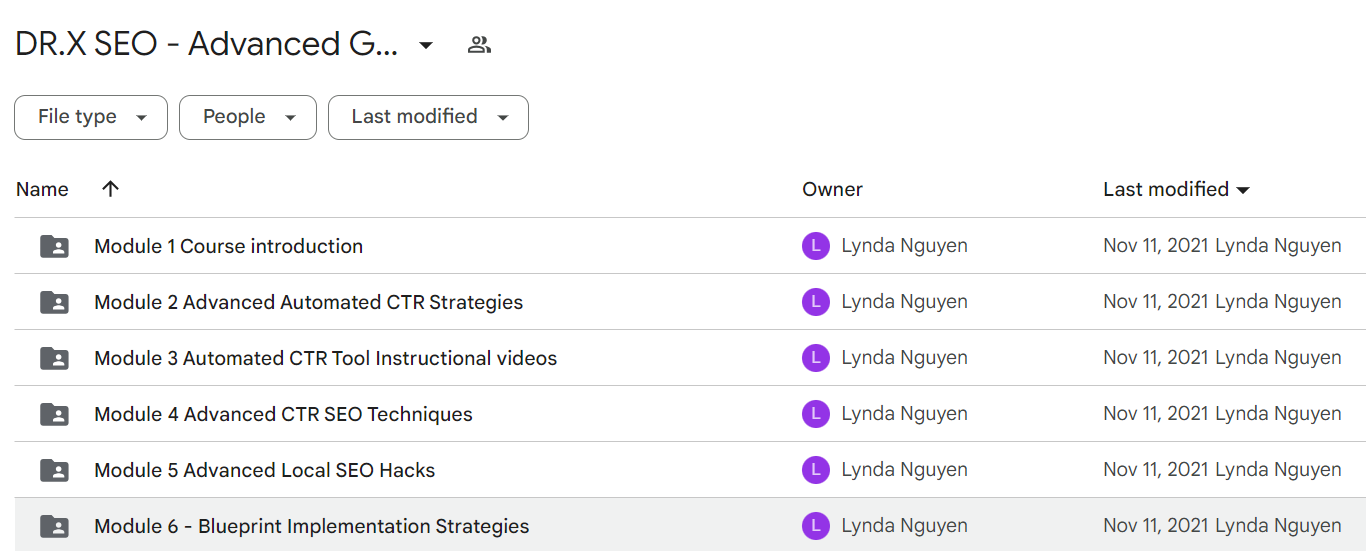Click the Module 6 shared folder icon
1366x551 pixels.
click(55, 526)
